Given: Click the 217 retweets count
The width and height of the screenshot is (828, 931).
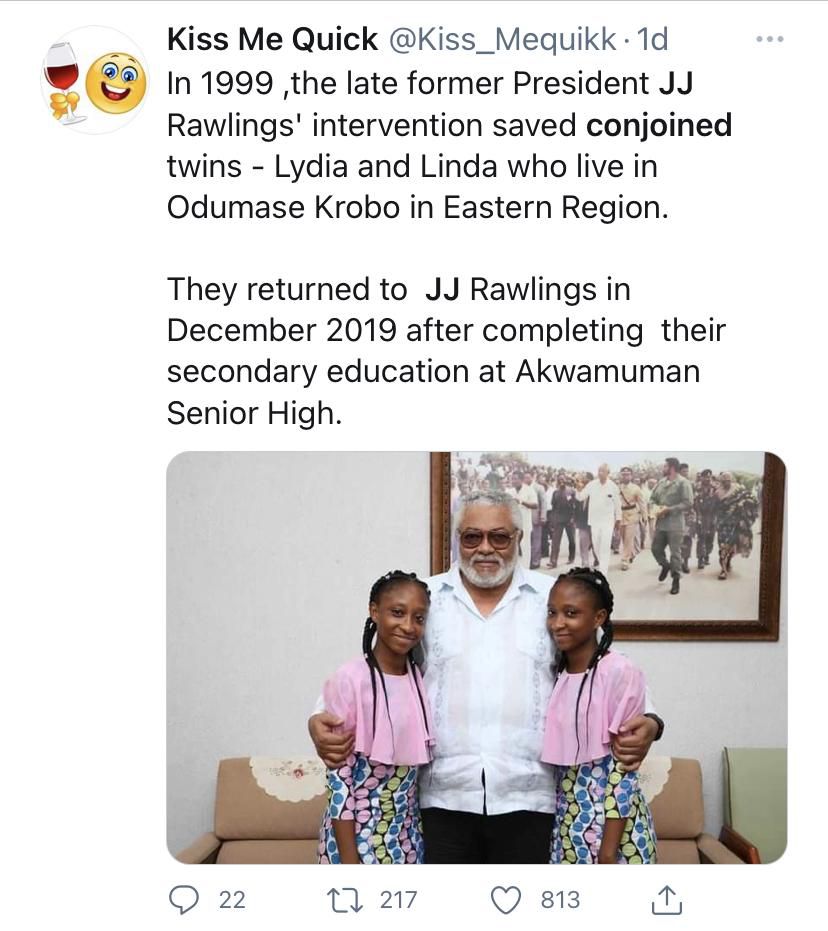Looking at the screenshot, I should tap(398, 900).
